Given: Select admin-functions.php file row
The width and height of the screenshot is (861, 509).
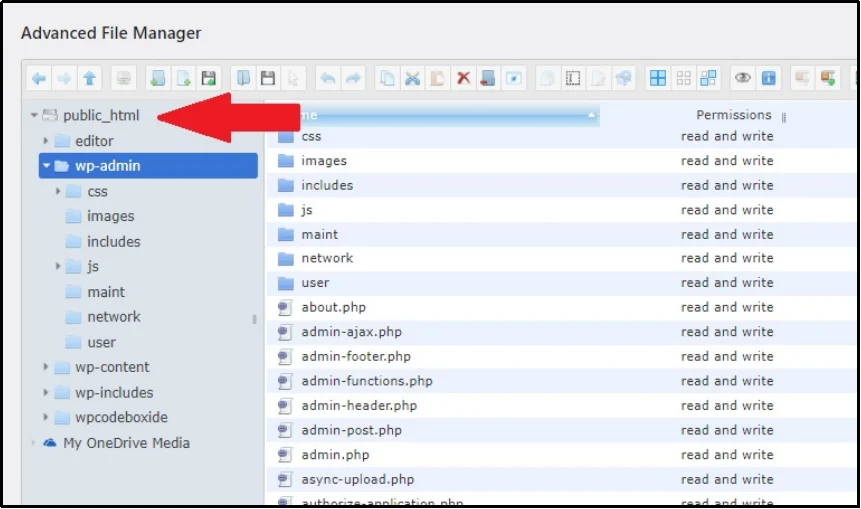Looking at the screenshot, I should coord(560,381).
